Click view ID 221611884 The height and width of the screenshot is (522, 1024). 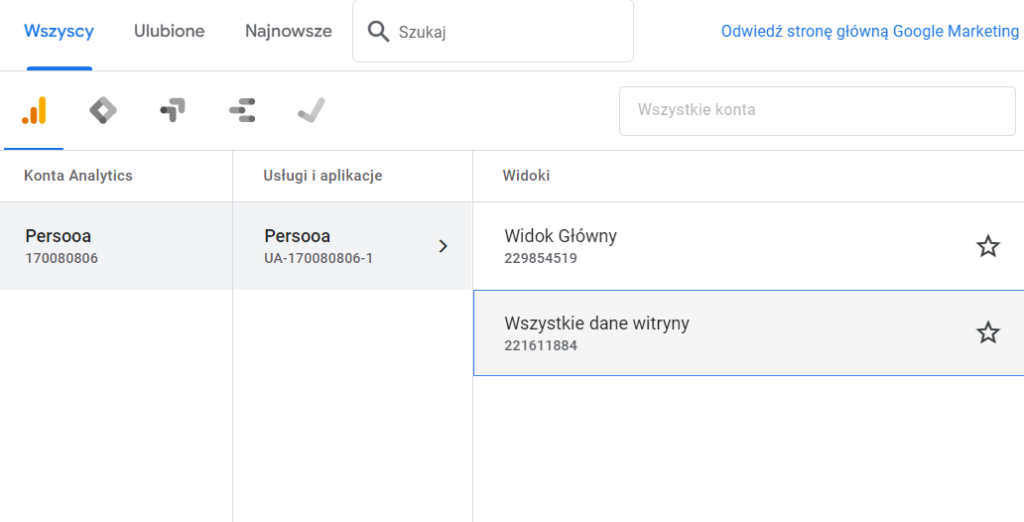pyautogui.click(x=541, y=346)
